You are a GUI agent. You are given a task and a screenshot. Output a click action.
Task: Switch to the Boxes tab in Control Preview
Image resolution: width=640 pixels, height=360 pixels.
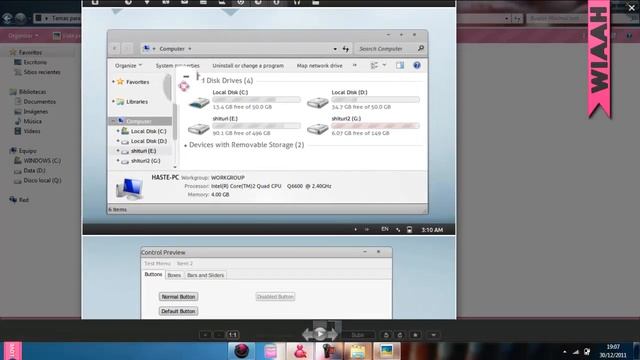[174, 275]
